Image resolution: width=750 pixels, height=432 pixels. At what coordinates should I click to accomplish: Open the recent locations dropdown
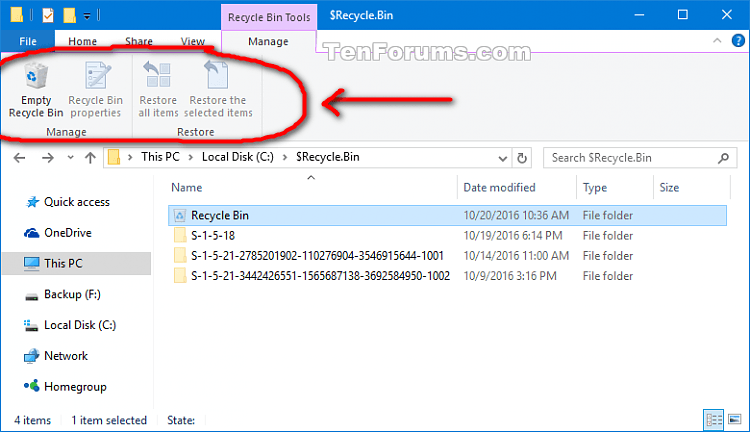tap(70, 157)
